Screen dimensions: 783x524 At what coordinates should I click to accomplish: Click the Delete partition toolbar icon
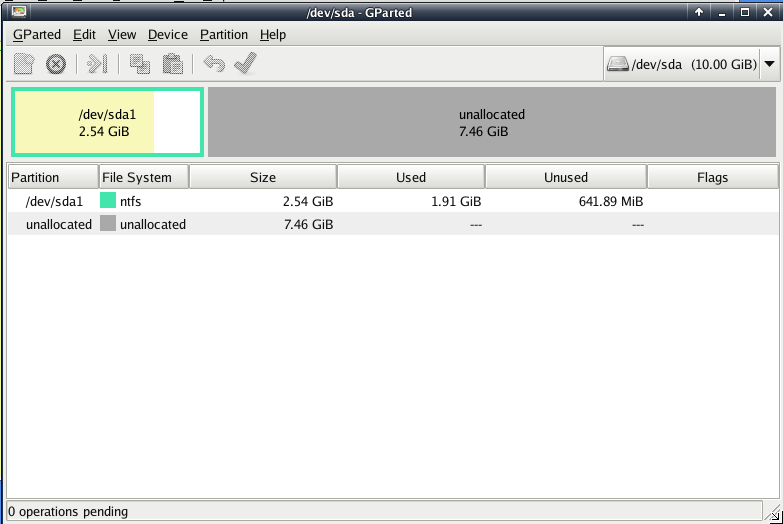(x=56, y=64)
